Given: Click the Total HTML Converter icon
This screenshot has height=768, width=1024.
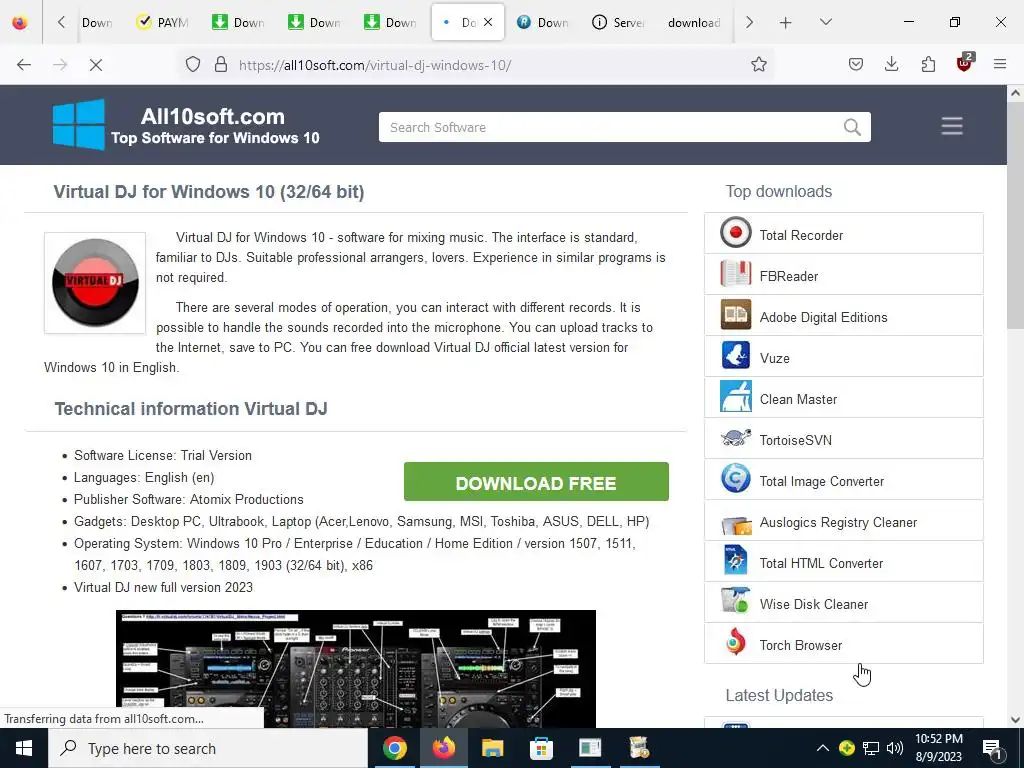Looking at the screenshot, I should (735, 562).
